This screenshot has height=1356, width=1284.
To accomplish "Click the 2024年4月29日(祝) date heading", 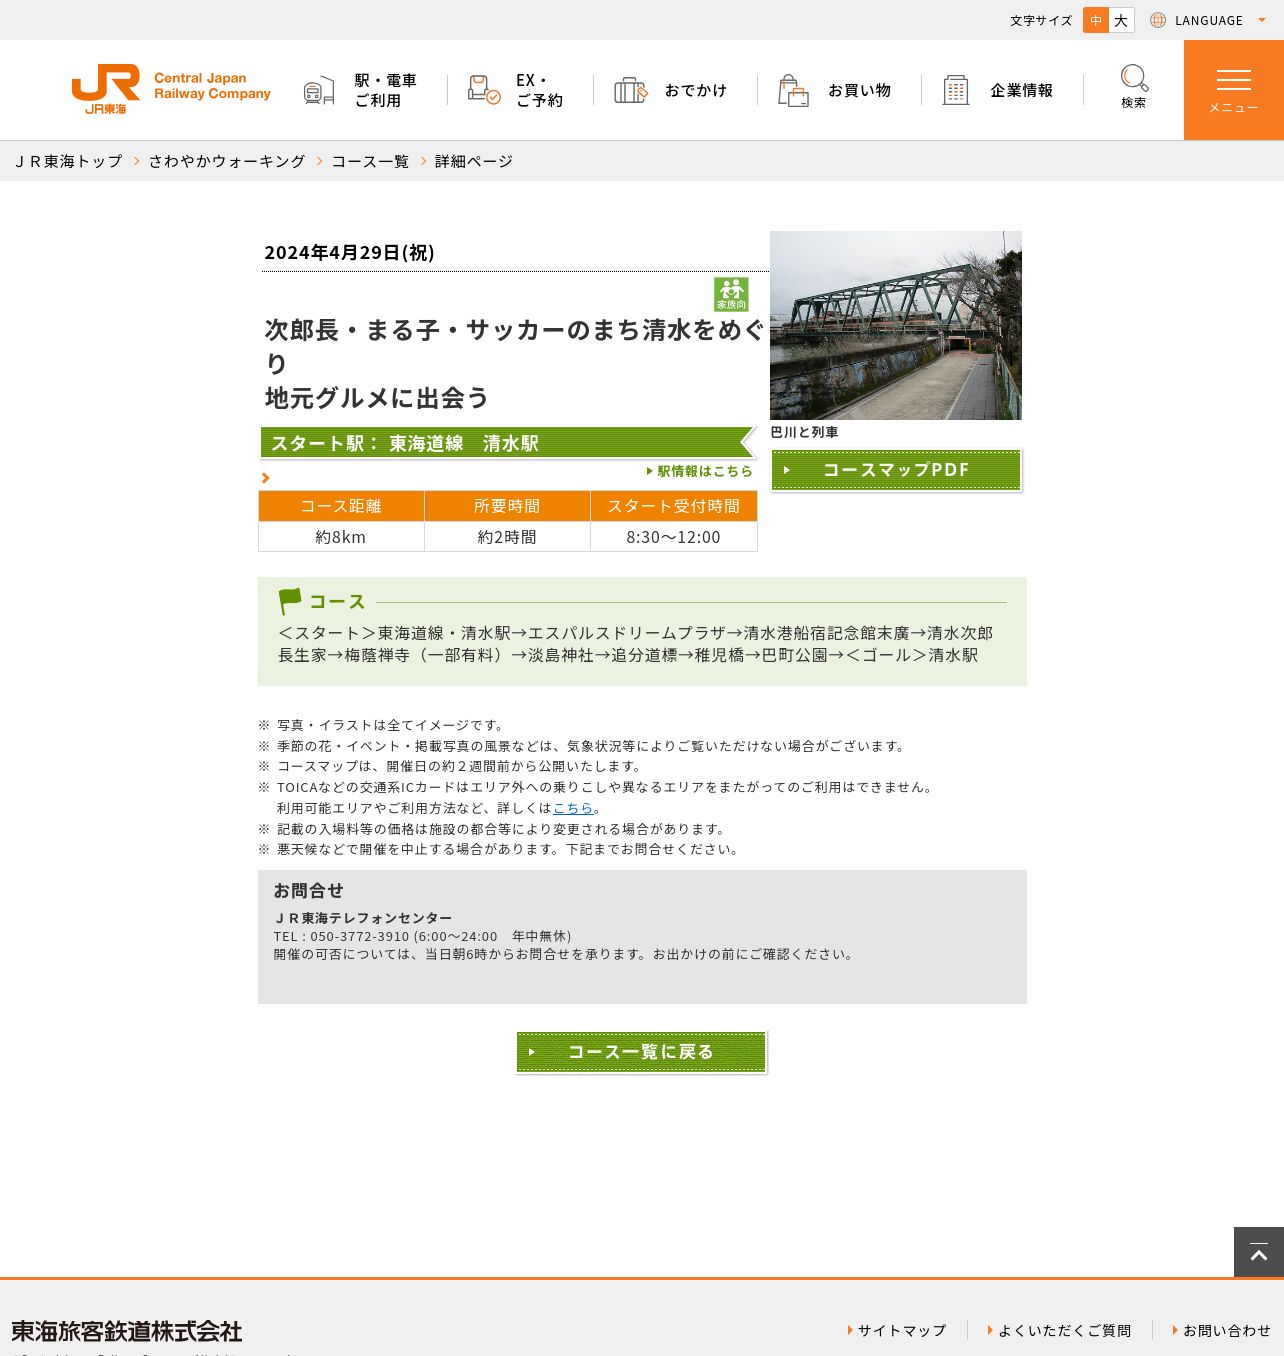I will [x=349, y=252].
